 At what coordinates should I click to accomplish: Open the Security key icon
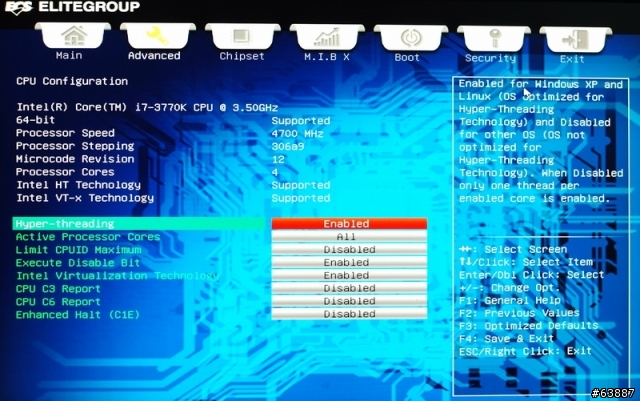click(494, 39)
